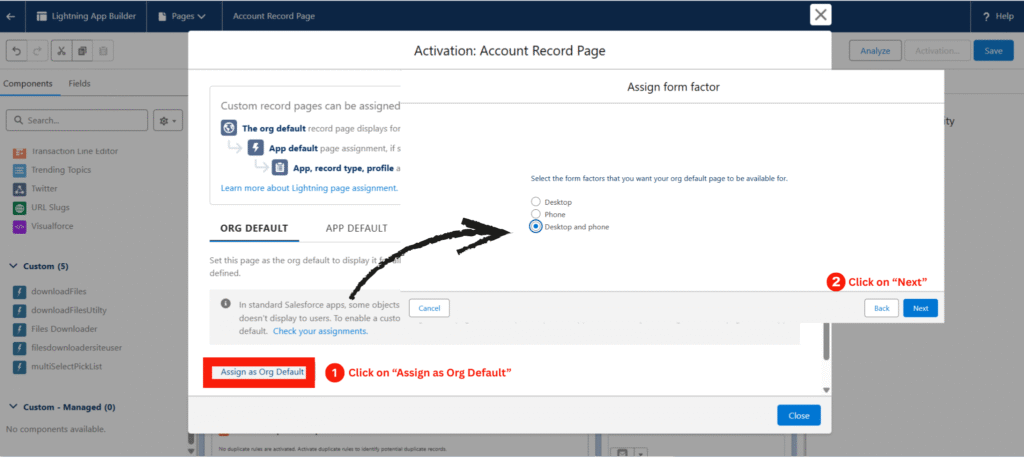Click the Trending Topics component label

coord(61,170)
